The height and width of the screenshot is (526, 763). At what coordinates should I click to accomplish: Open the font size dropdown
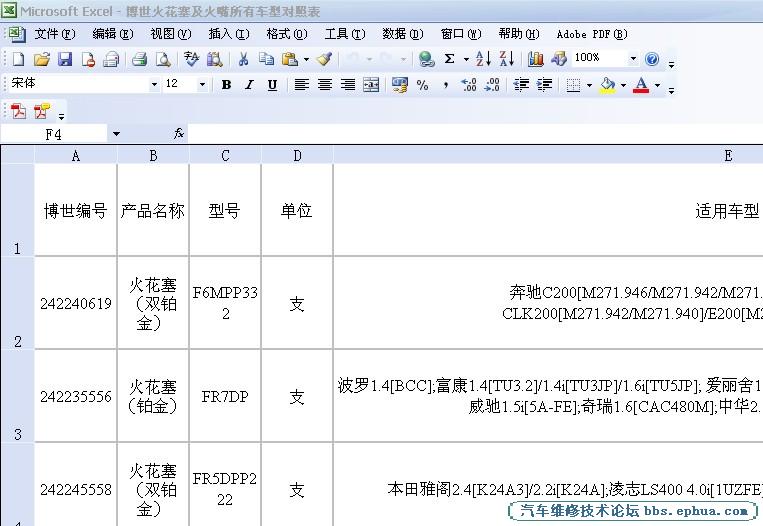tap(202, 85)
